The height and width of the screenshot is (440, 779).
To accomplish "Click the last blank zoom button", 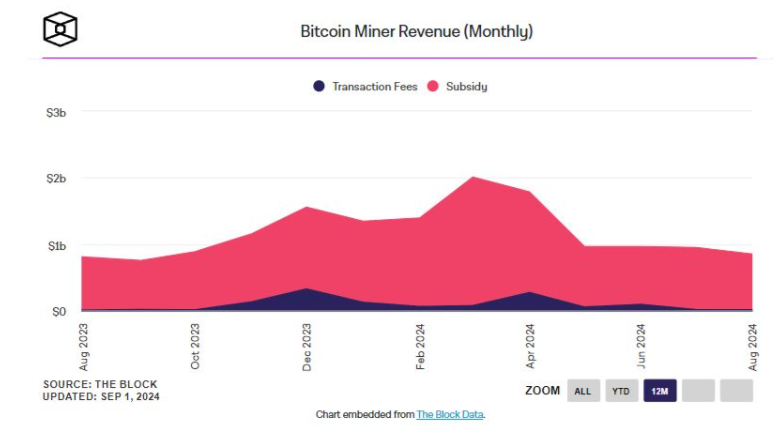I will (x=736, y=391).
